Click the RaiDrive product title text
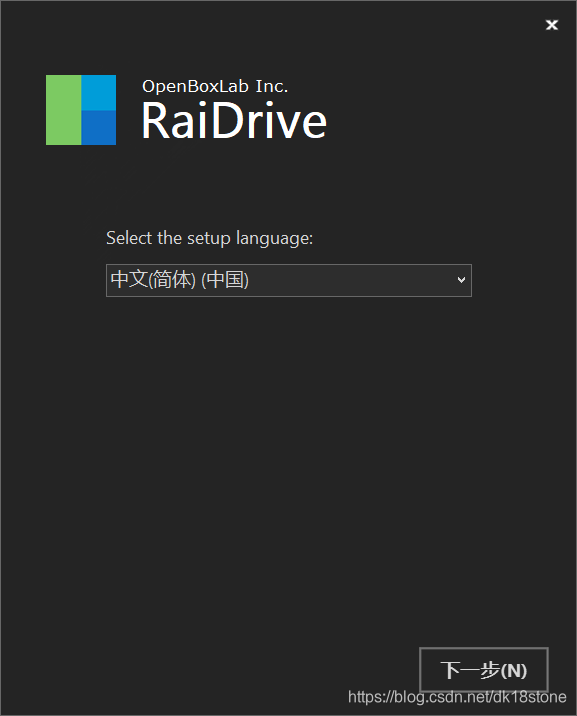 pos(234,121)
